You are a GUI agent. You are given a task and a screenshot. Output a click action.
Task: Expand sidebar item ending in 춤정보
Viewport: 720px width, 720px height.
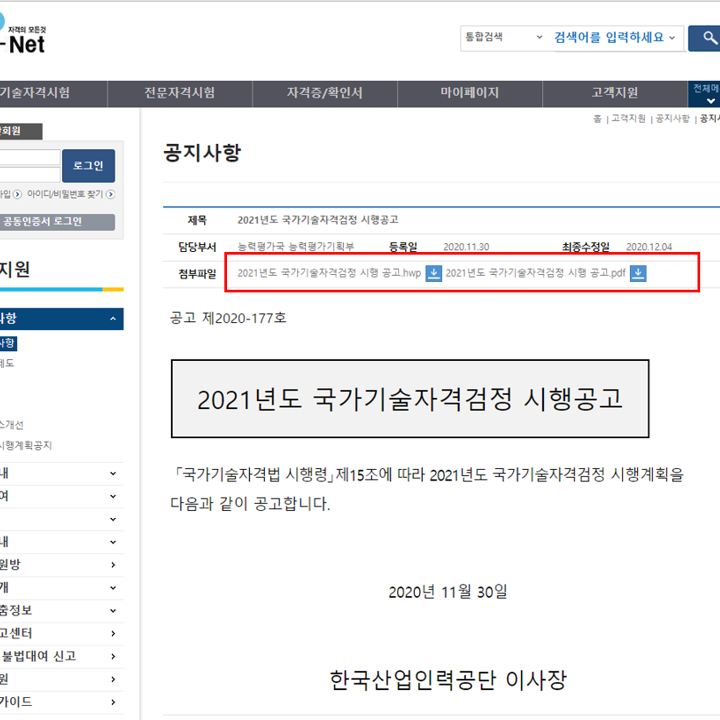point(62,611)
